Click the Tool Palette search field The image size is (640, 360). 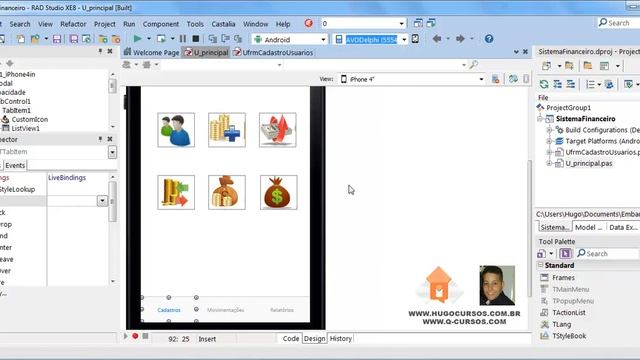tap(607, 253)
